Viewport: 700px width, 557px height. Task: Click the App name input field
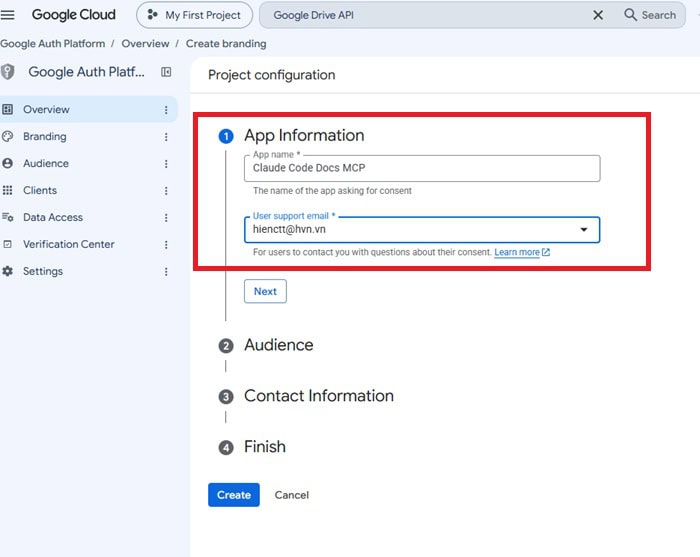(422, 168)
